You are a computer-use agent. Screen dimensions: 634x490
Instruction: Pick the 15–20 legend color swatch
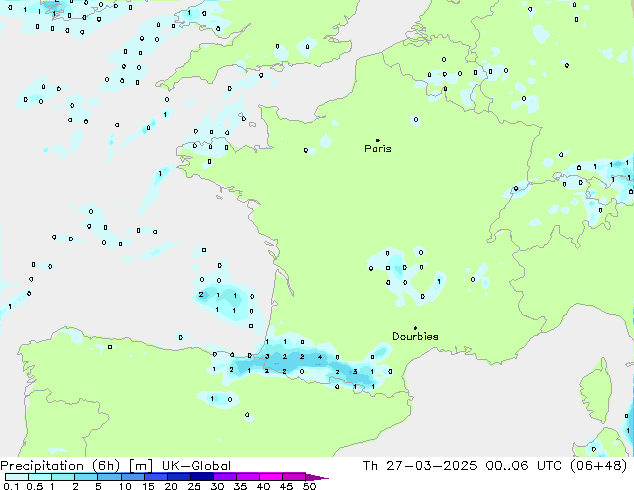pos(155,477)
